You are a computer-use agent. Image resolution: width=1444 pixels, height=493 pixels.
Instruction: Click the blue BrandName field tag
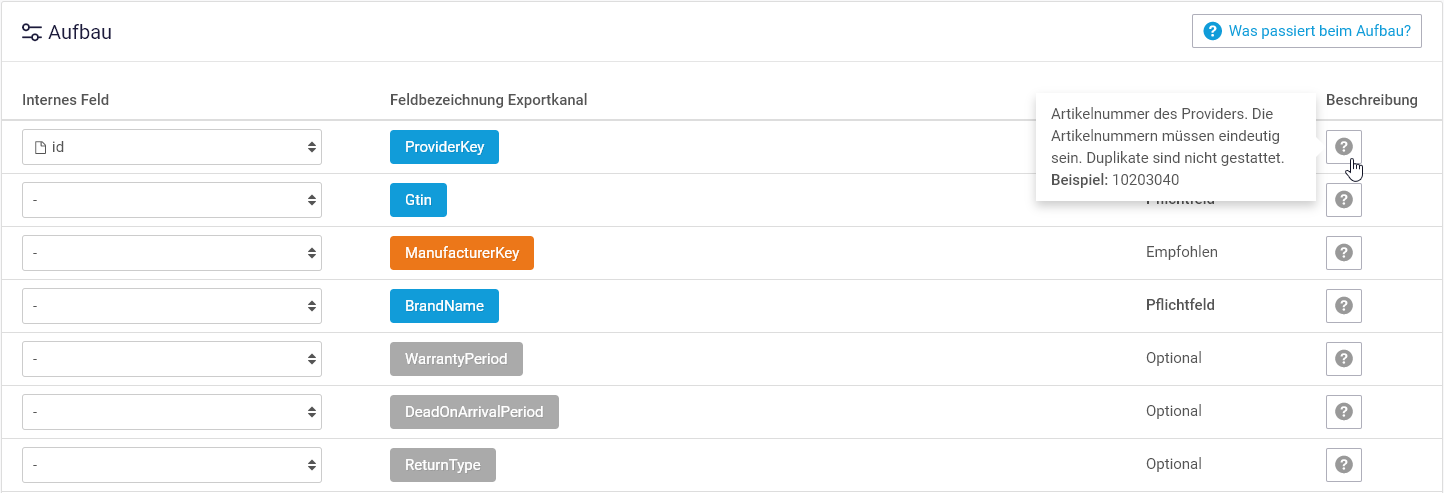(444, 306)
